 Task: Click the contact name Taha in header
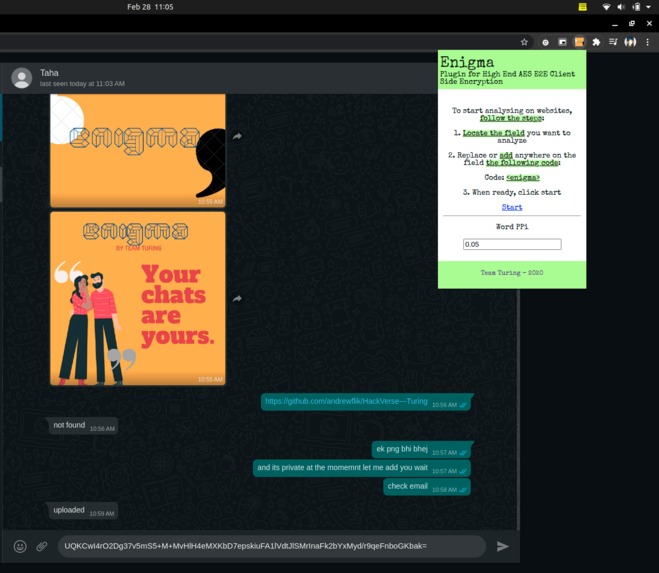click(x=49, y=73)
